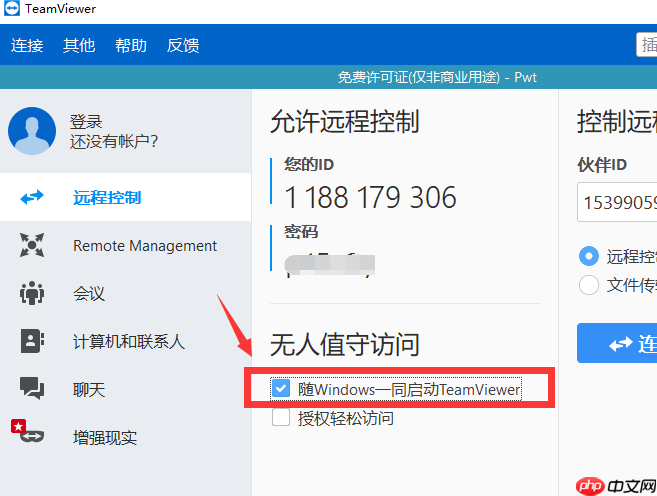Viewport: 657px width, 496px height.
Task: Select the 文件传输 radio button
Action: (x=589, y=285)
